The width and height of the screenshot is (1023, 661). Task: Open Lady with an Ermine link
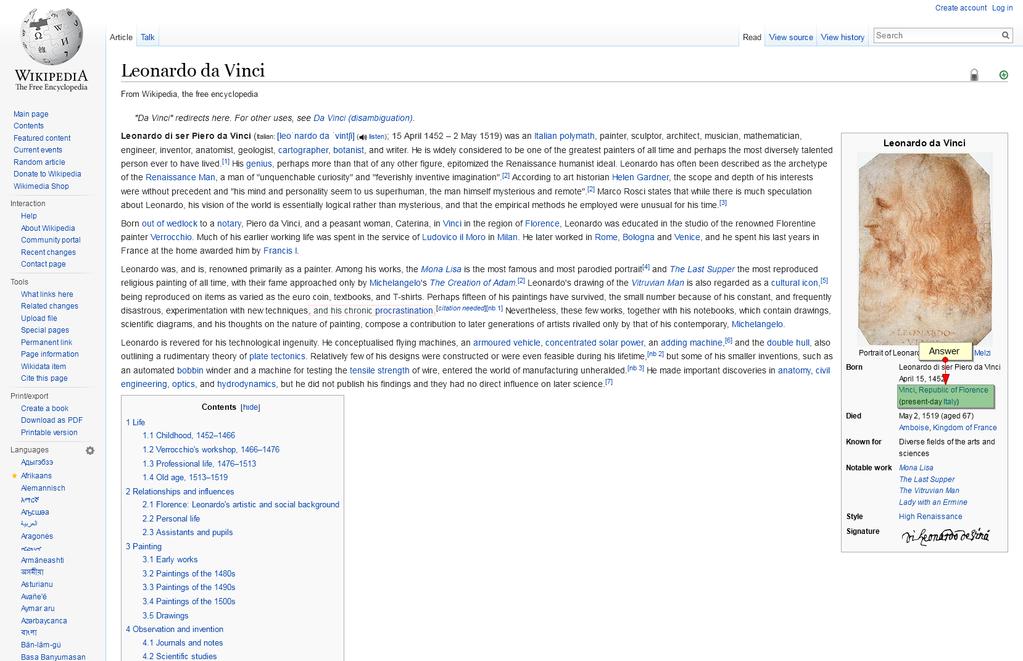coord(933,502)
